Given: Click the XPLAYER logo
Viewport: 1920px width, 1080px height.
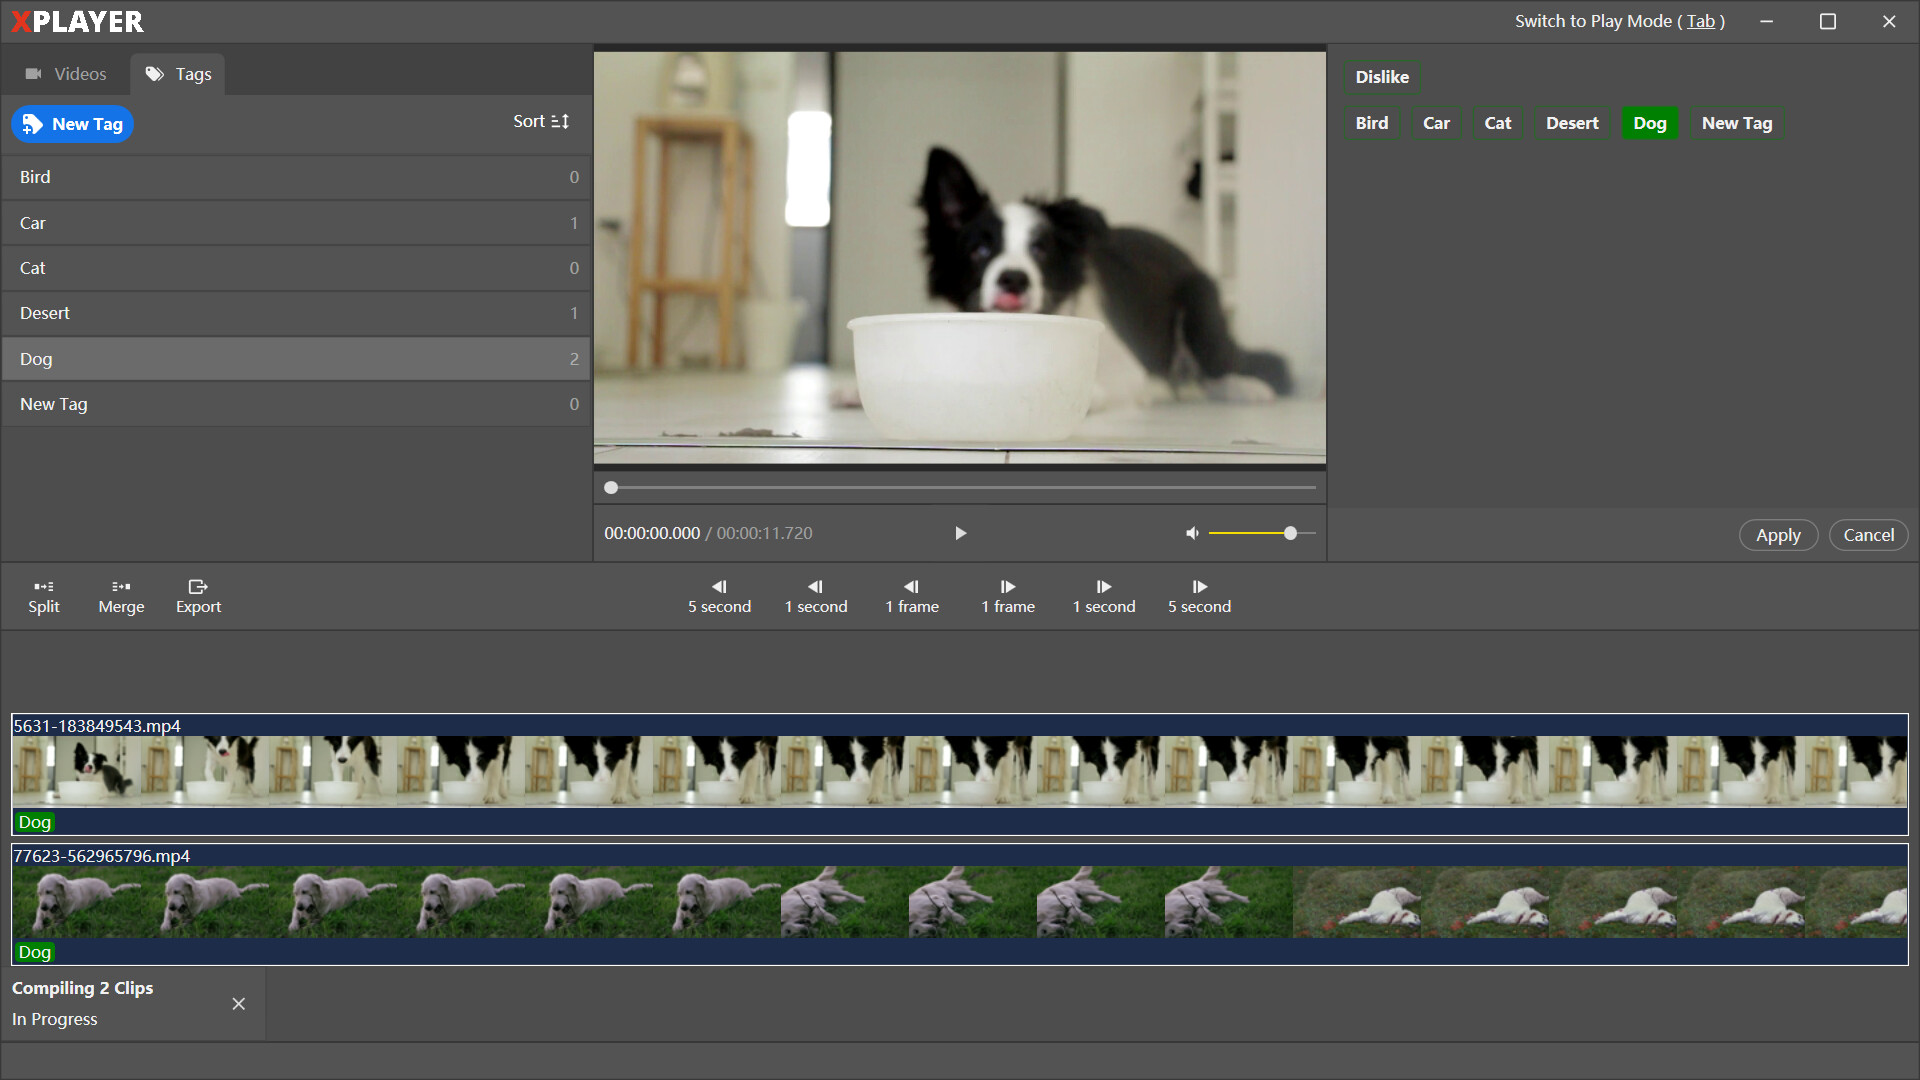Looking at the screenshot, I should point(78,21).
